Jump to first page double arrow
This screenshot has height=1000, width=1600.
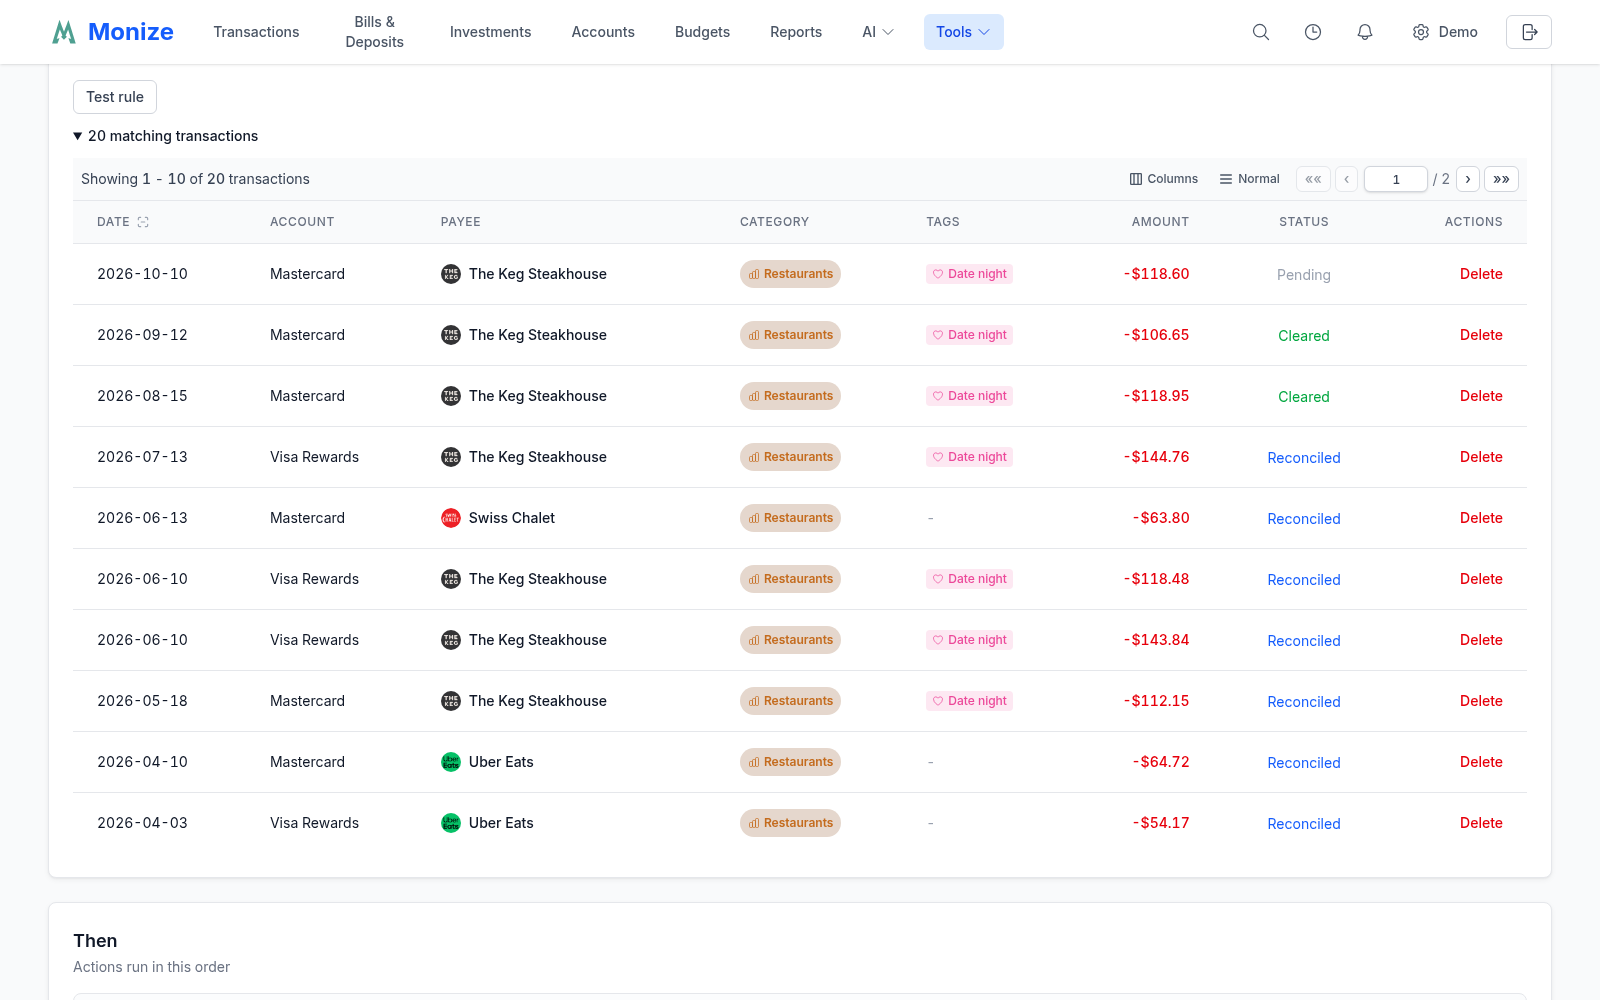coord(1313,179)
